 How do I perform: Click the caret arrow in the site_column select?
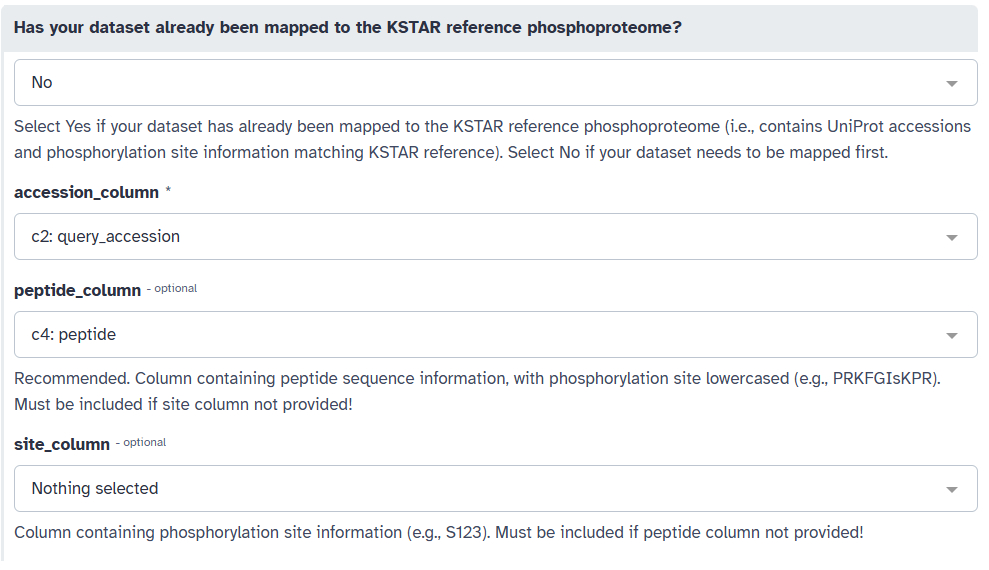coord(951,489)
